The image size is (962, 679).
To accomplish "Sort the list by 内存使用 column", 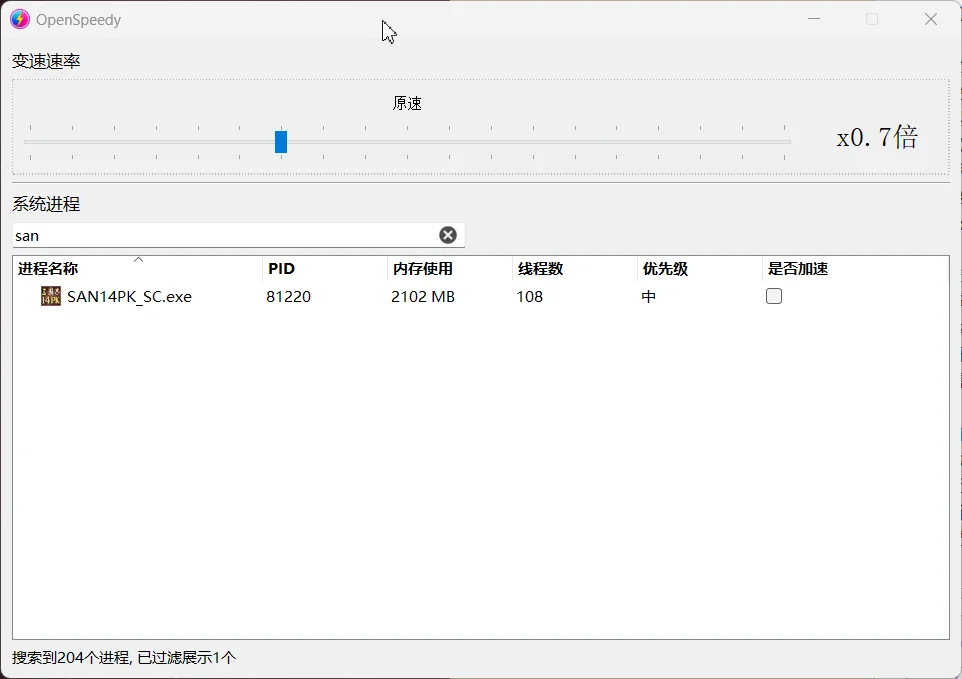I will [x=422, y=268].
